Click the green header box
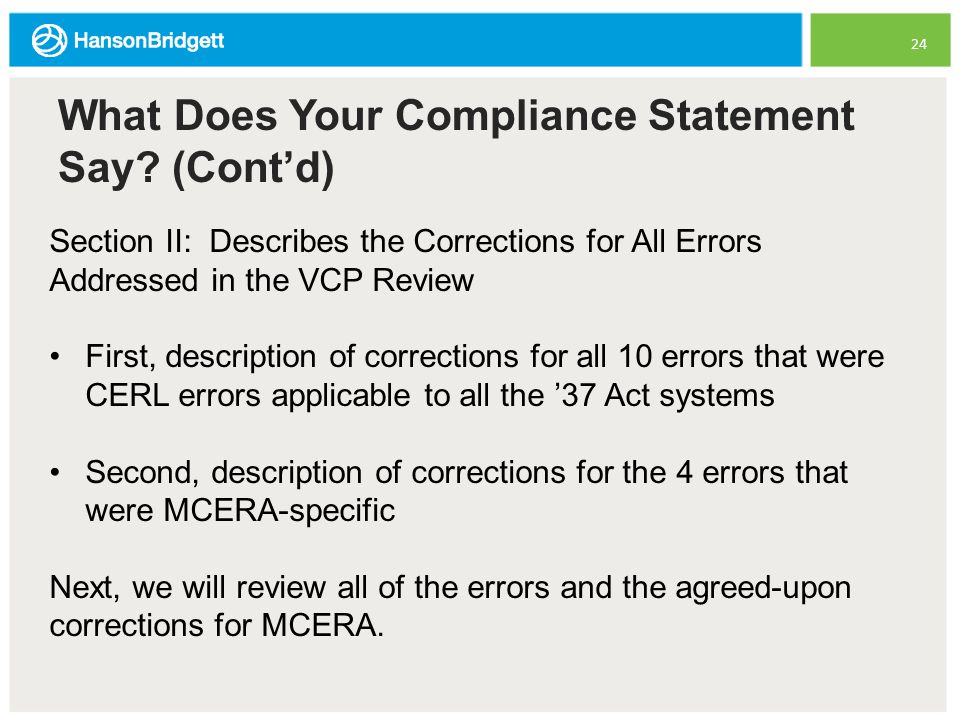 [x=880, y=40]
